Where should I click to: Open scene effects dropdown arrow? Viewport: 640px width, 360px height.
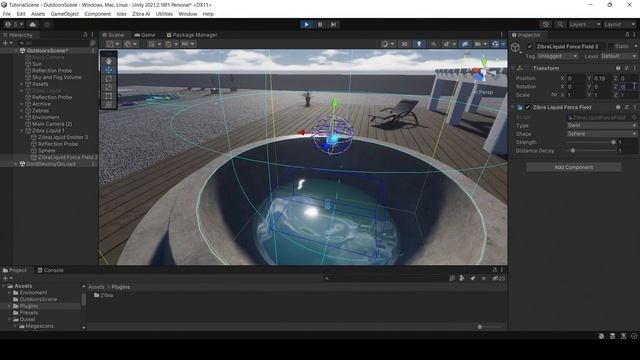454,44
